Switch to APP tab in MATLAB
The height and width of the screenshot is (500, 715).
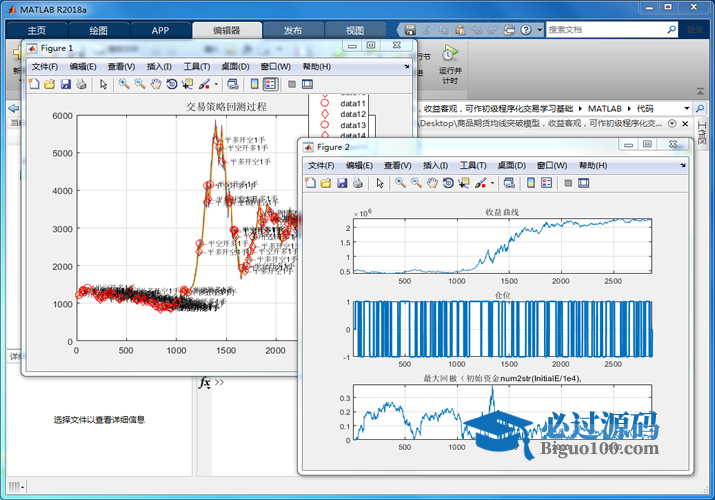click(x=161, y=31)
